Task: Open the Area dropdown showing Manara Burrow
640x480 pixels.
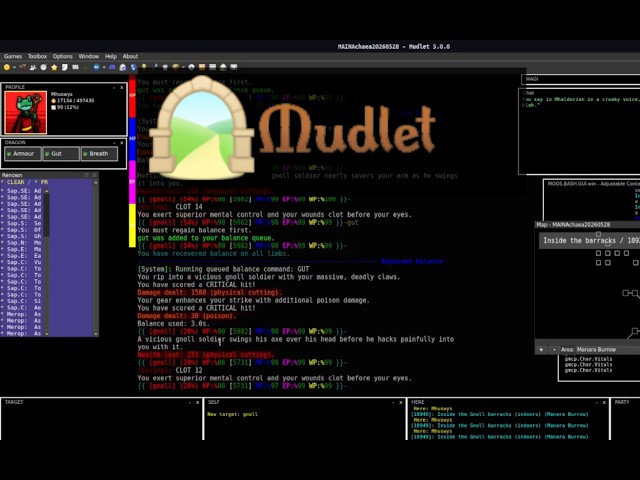Action: point(608,350)
